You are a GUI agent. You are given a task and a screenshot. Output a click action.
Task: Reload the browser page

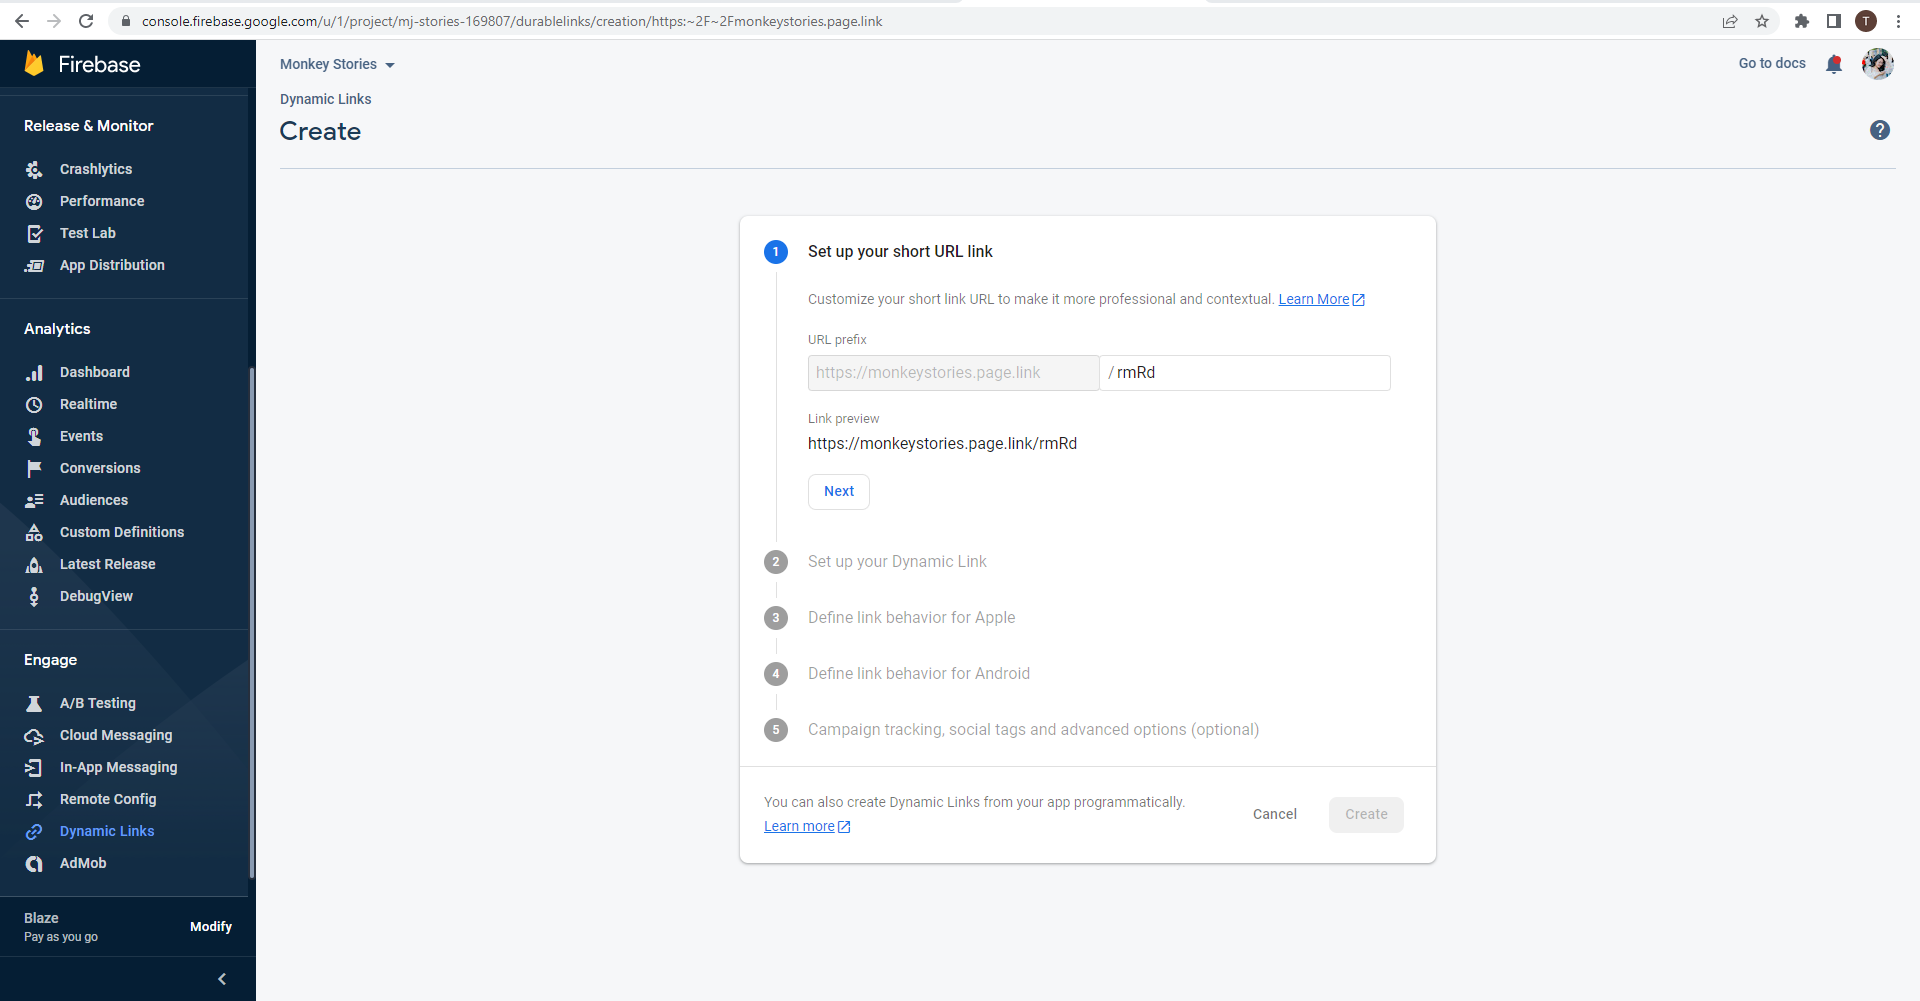click(x=86, y=21)
